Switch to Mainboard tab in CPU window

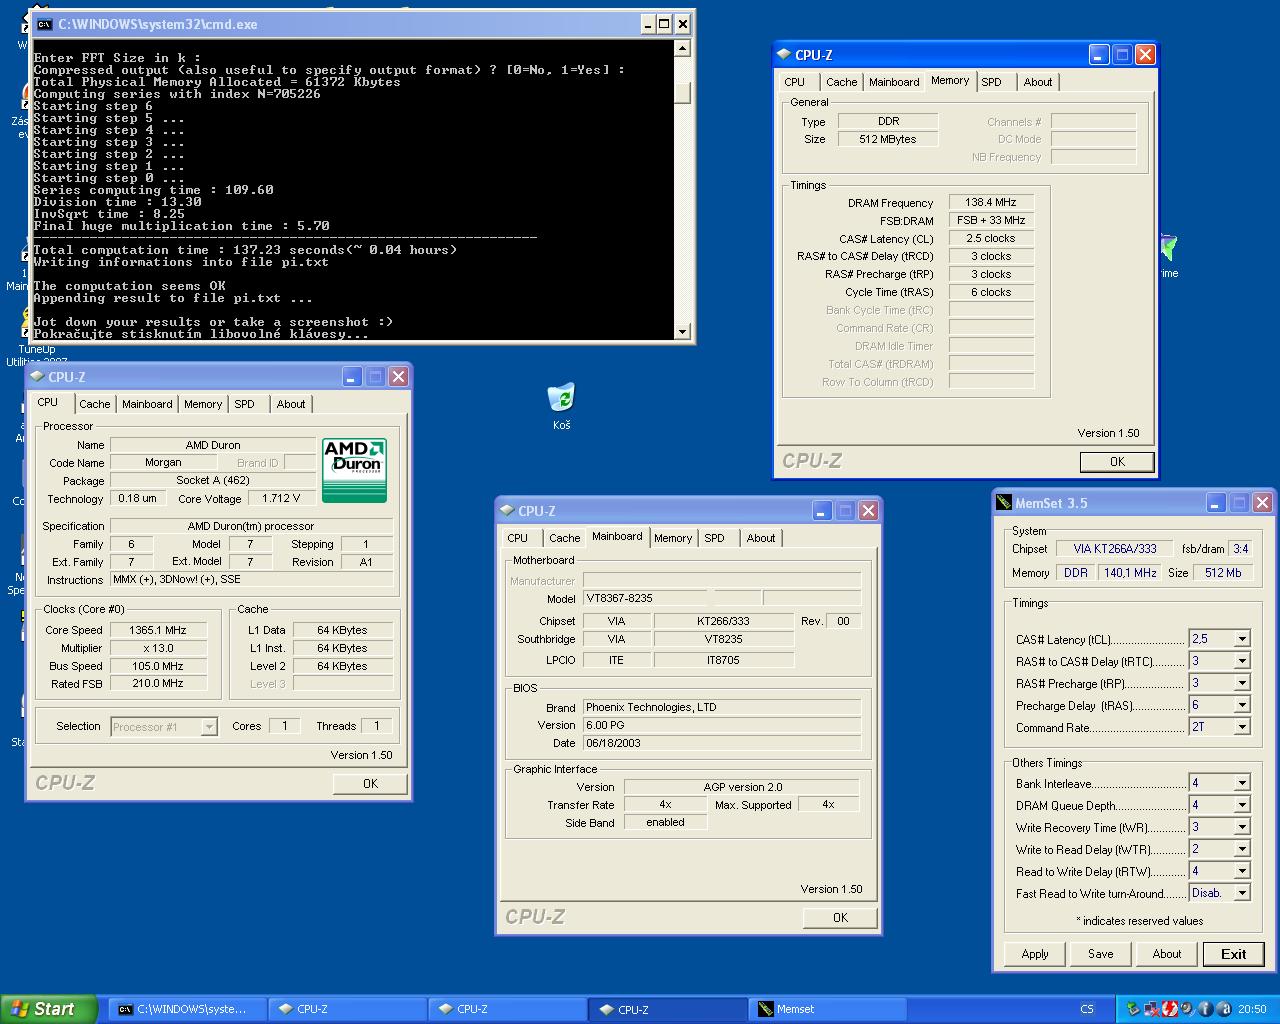(147, 404)
